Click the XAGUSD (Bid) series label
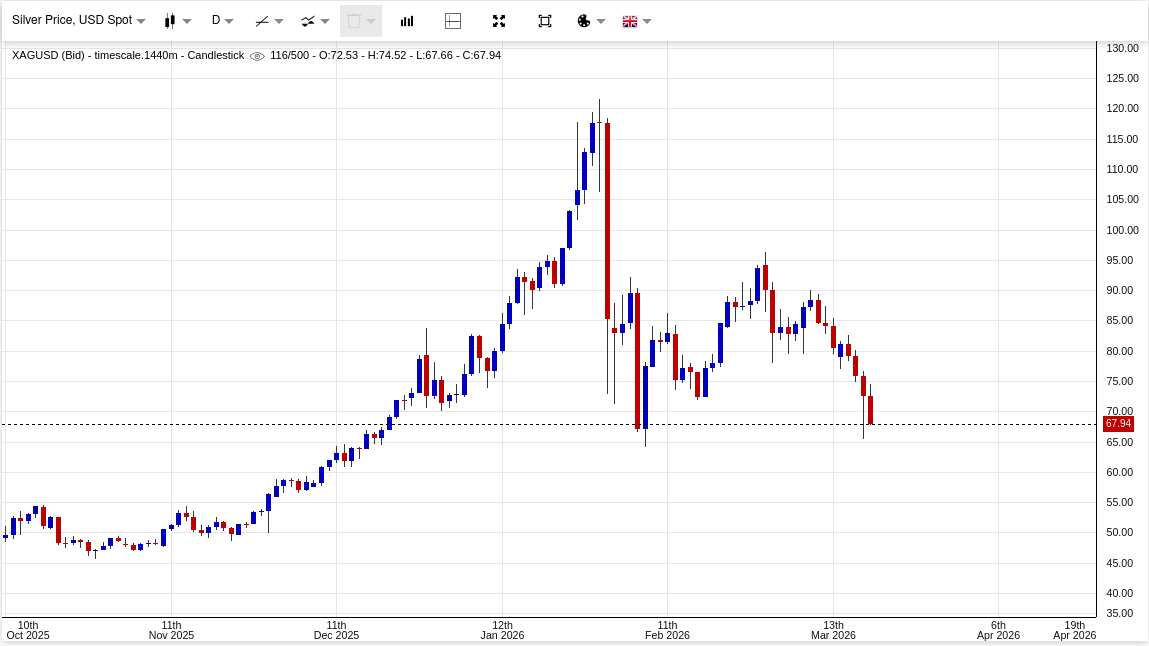 tap(48, 56)
